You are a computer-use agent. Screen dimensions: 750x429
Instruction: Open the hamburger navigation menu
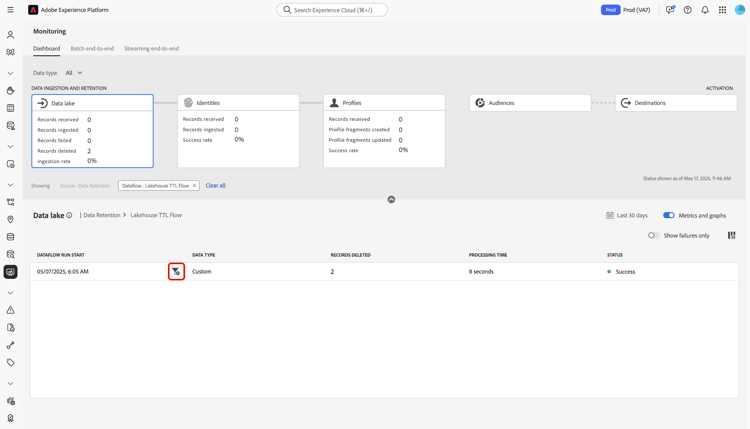10,10
